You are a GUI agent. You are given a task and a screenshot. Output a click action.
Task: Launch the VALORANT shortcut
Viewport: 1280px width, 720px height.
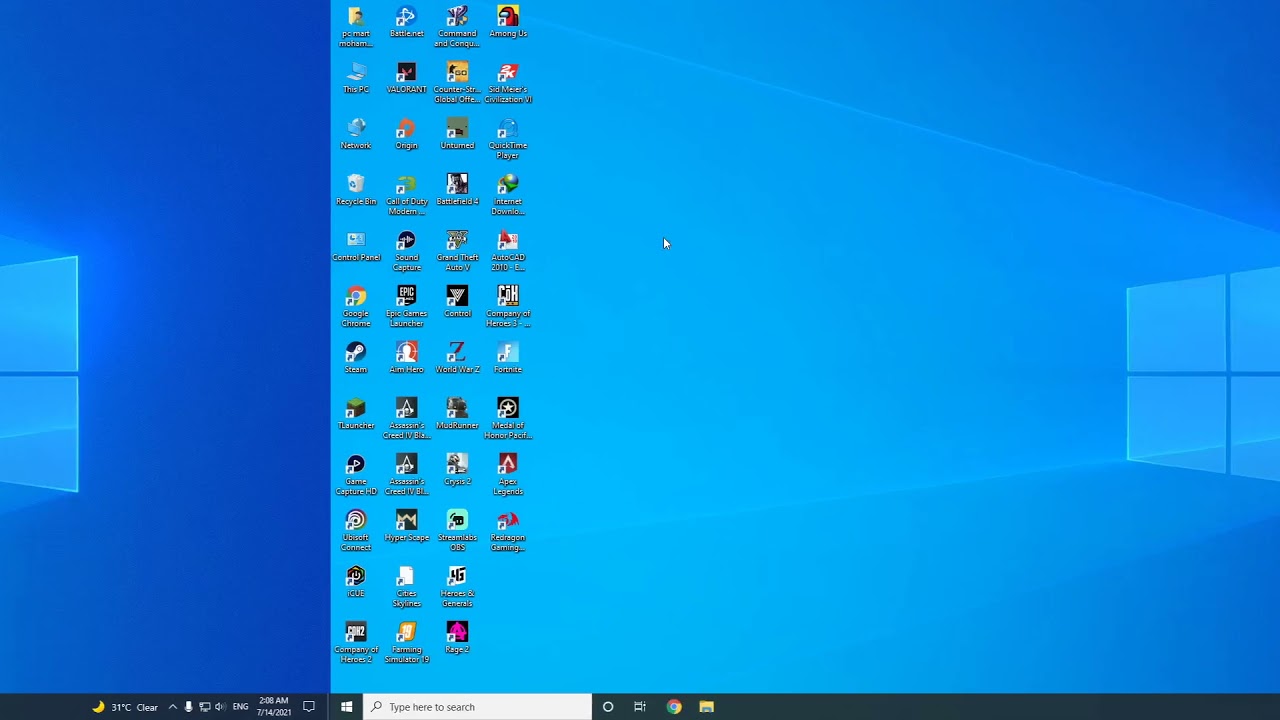406,79
